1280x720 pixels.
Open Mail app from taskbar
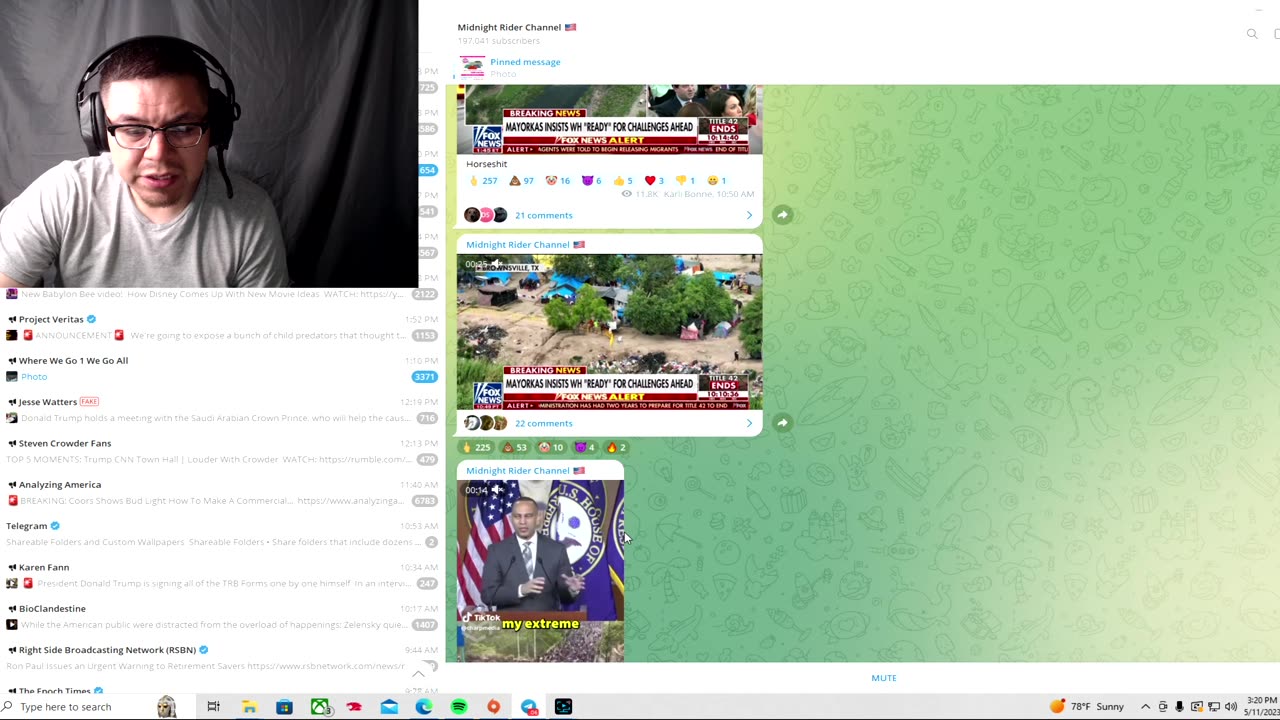pos(389,707)
